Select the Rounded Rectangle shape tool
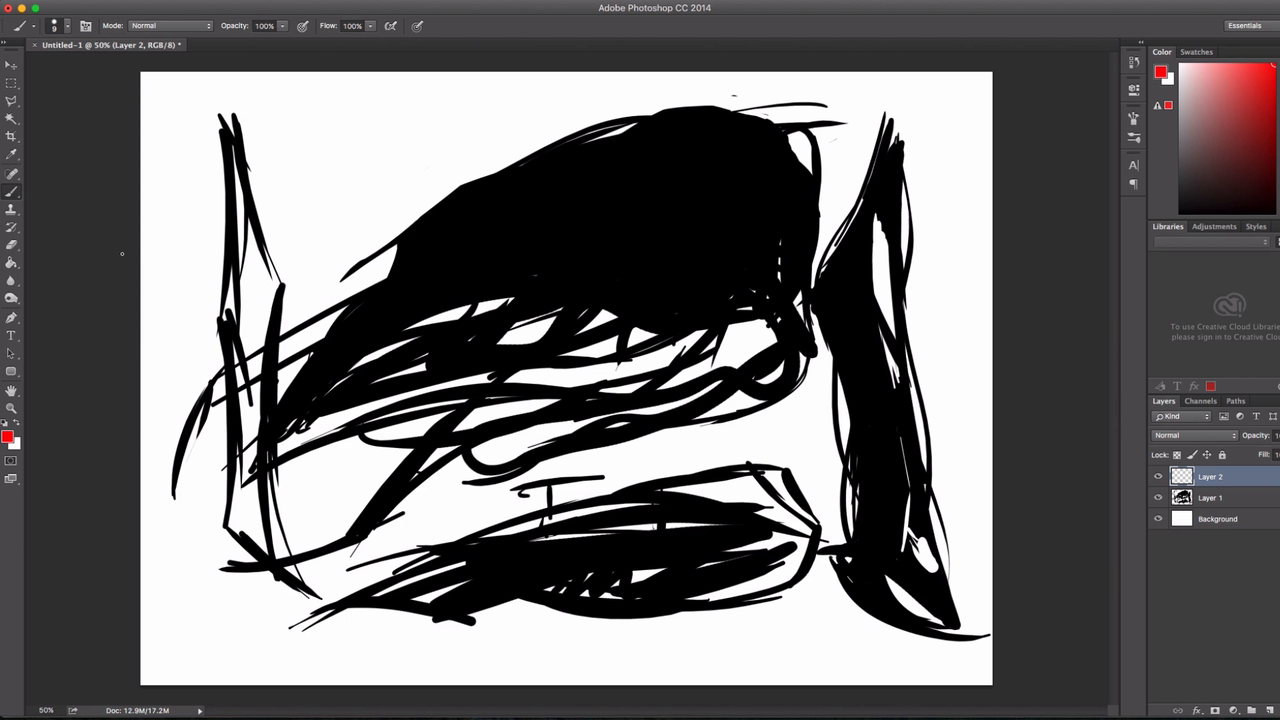Screen dimensions: 1280x720 point(11,372)
